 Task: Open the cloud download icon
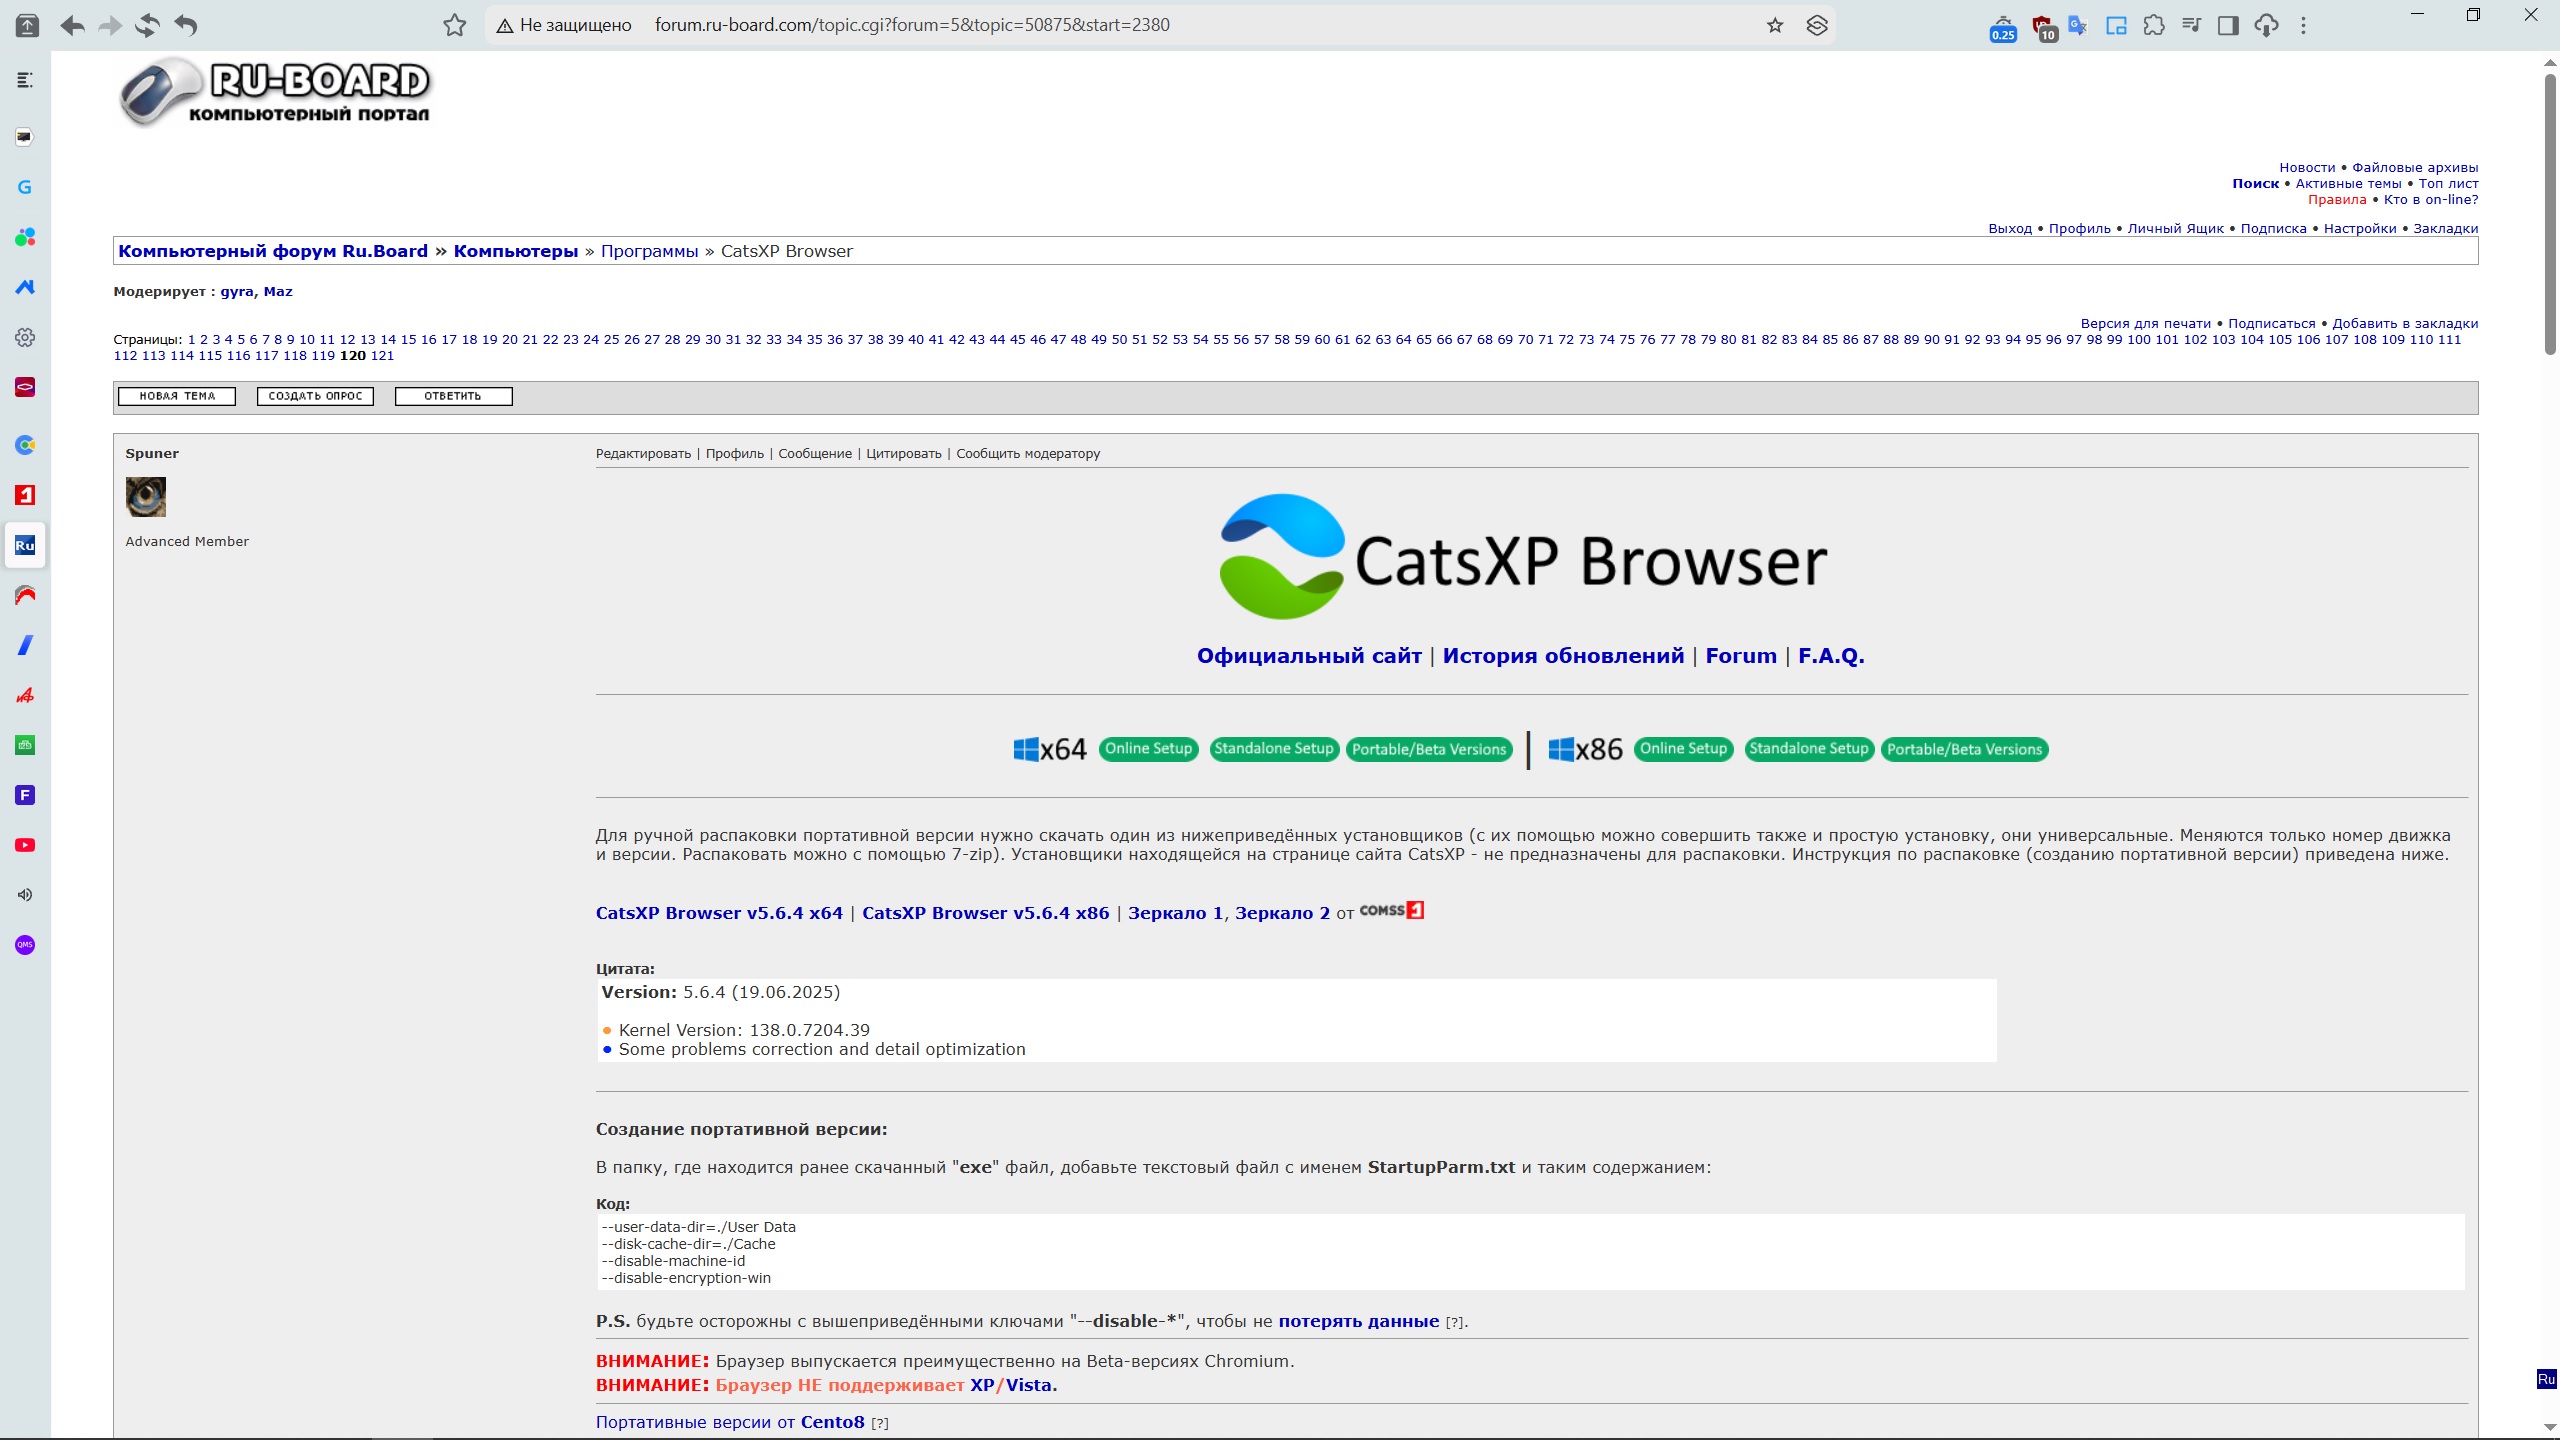pos(2266,25)
